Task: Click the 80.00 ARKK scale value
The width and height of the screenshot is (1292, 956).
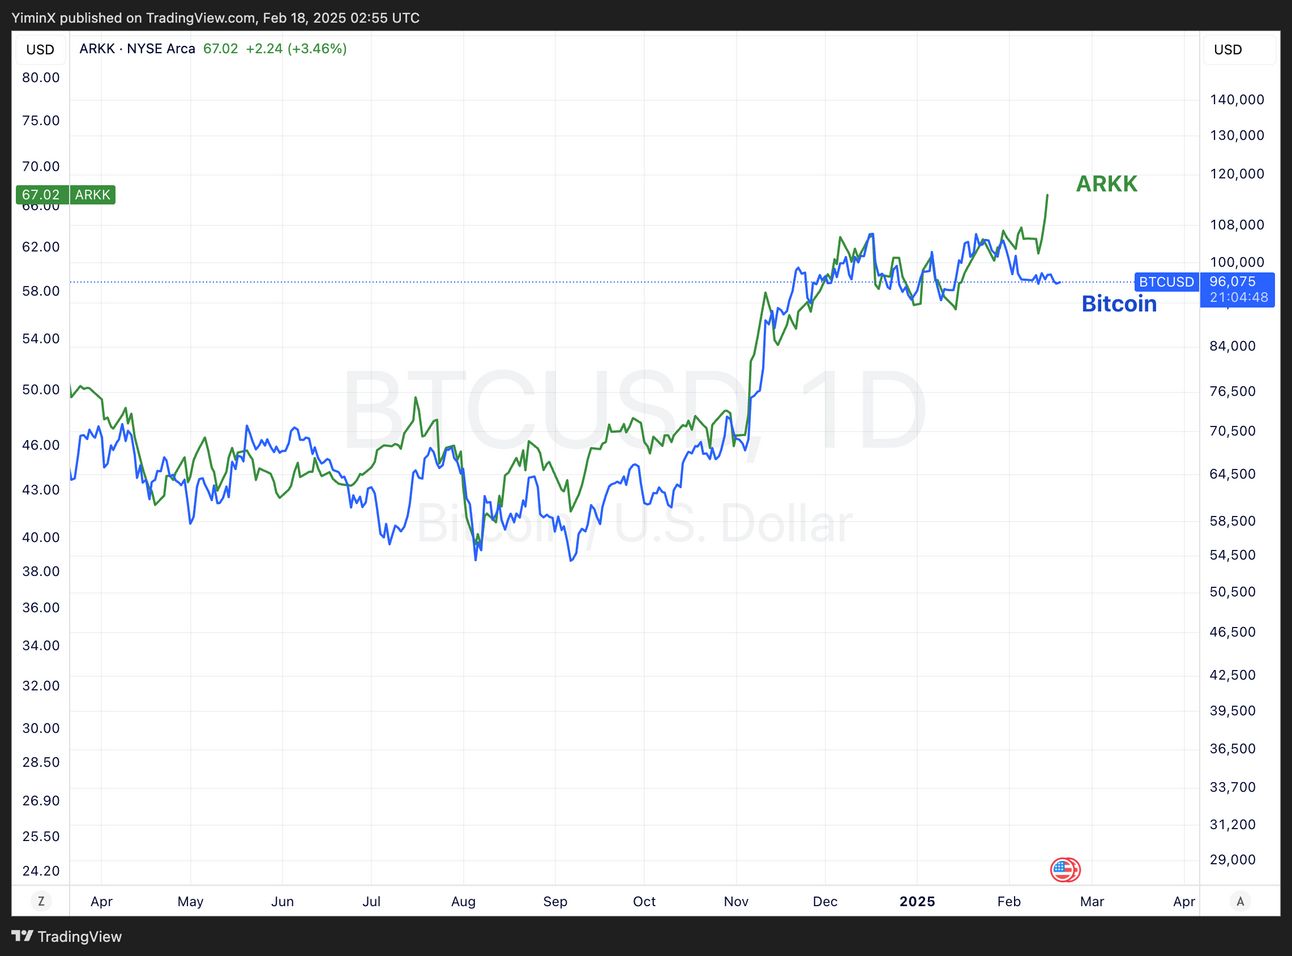Action: tap(41, 77)
